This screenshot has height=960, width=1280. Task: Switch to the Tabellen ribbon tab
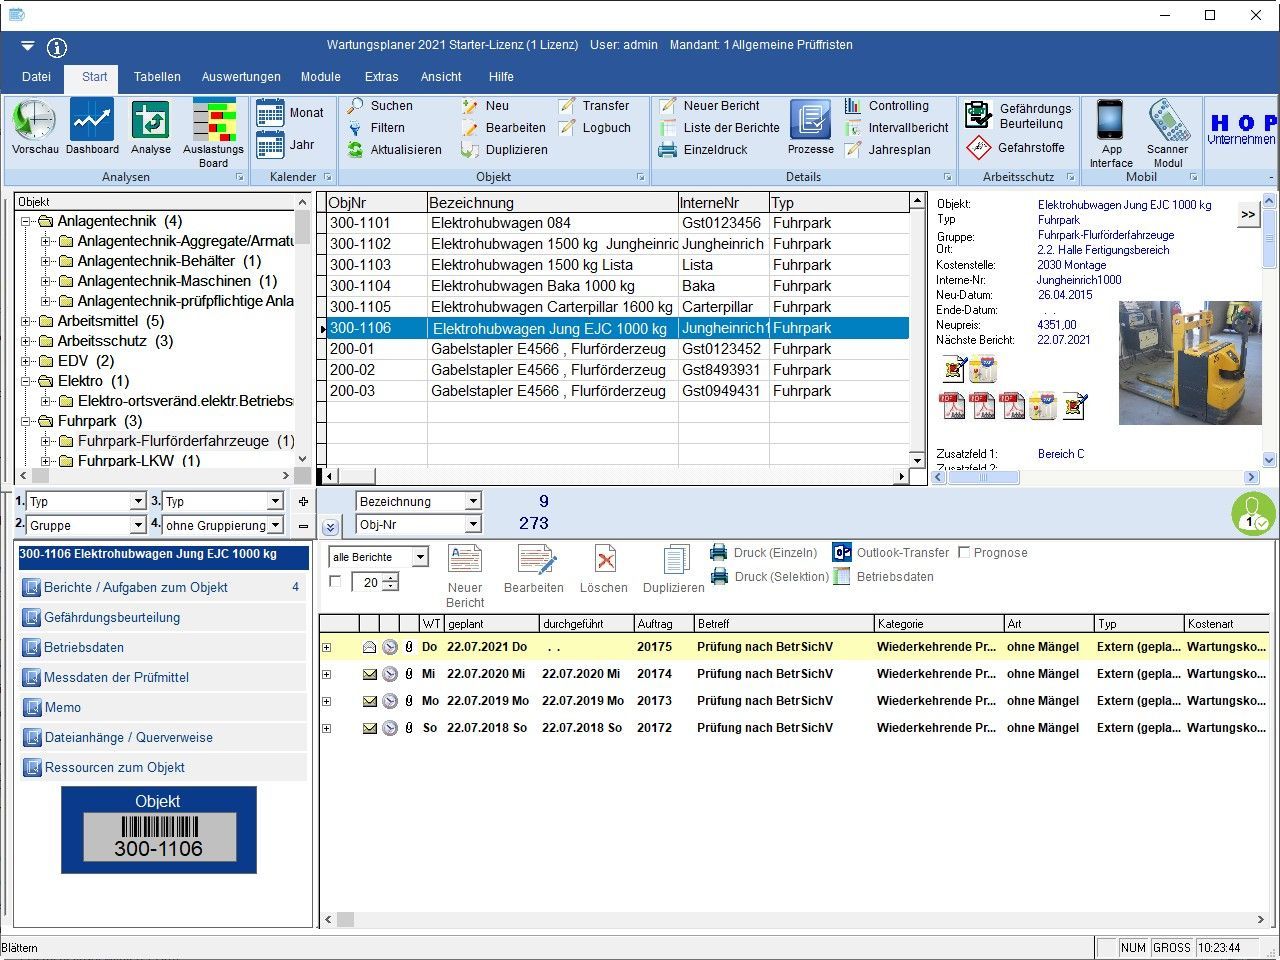point(157,77)
